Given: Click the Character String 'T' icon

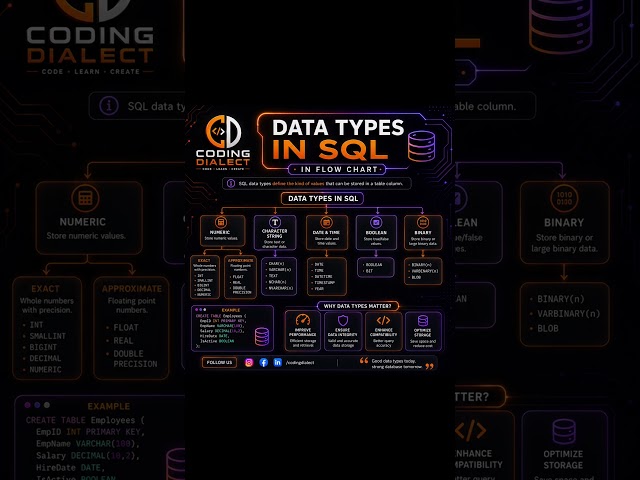Looking at the screenshot, I should click(275, 222).
